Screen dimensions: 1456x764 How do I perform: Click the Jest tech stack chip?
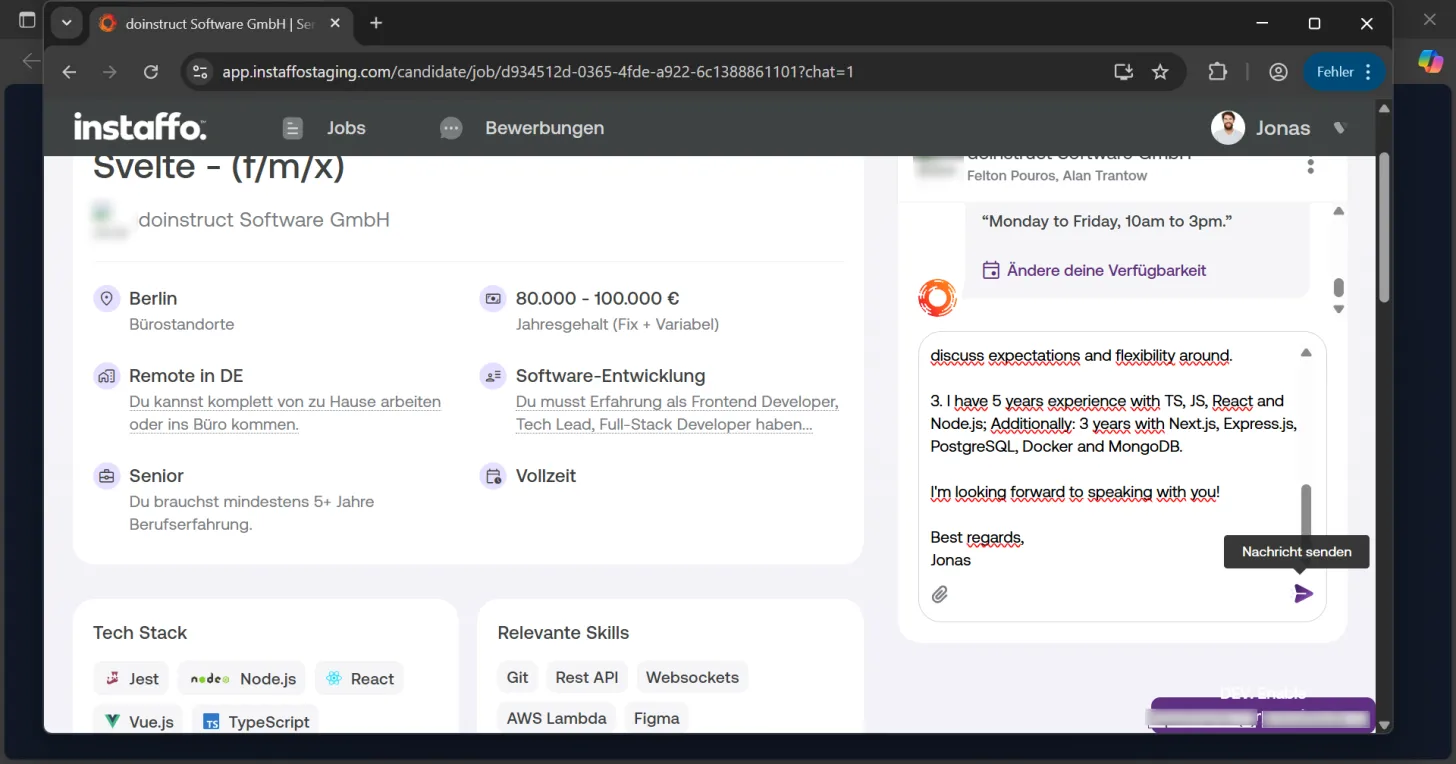pos(132,679)
